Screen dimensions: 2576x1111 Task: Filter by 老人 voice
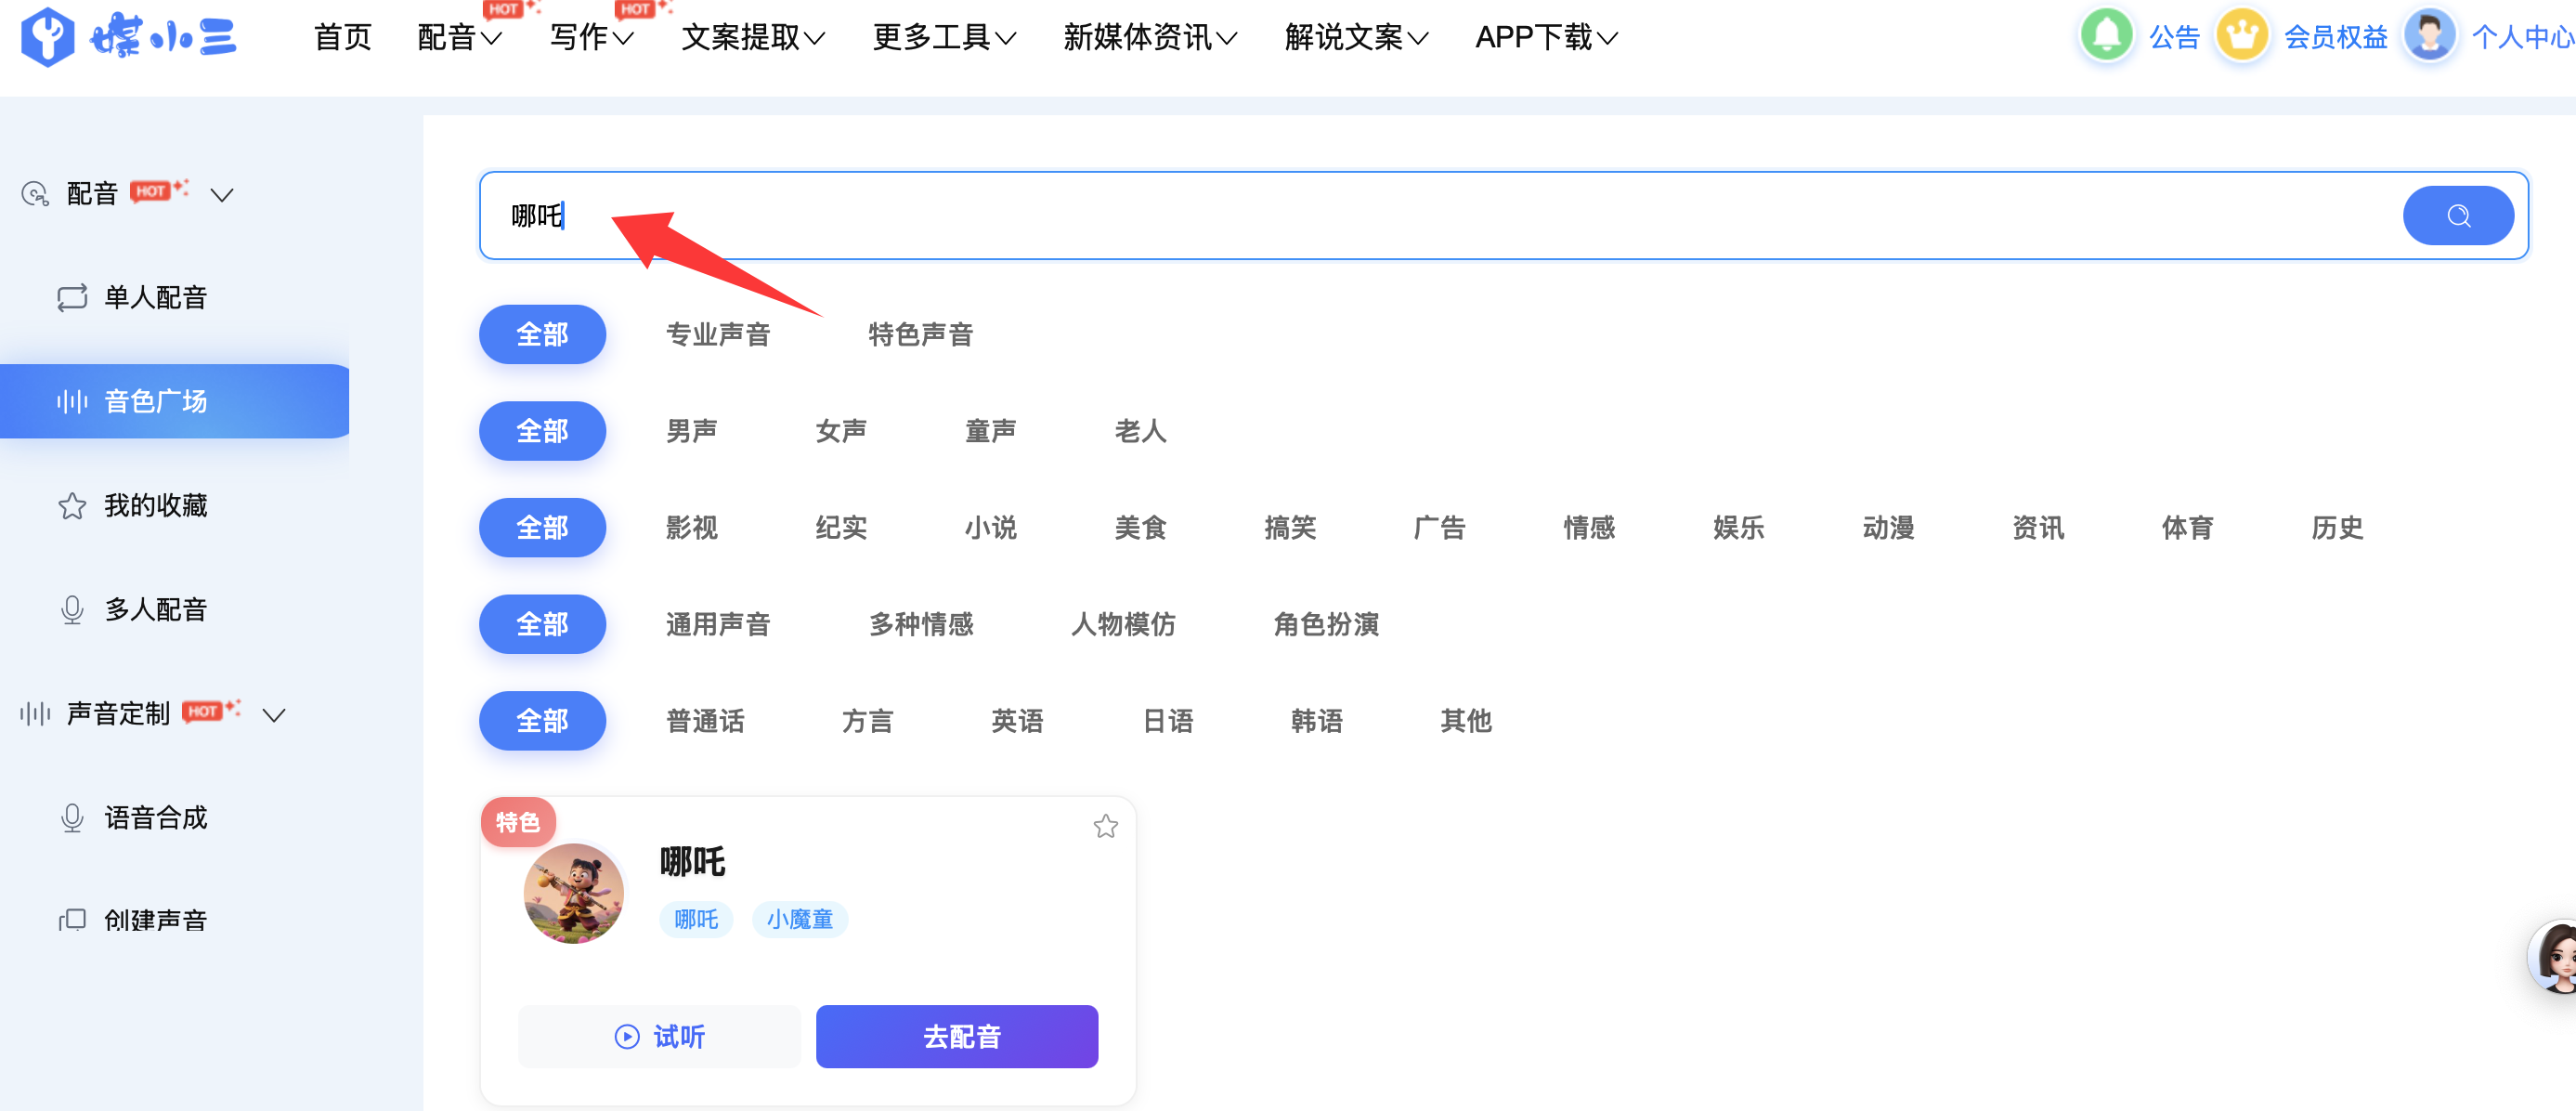1141,431
